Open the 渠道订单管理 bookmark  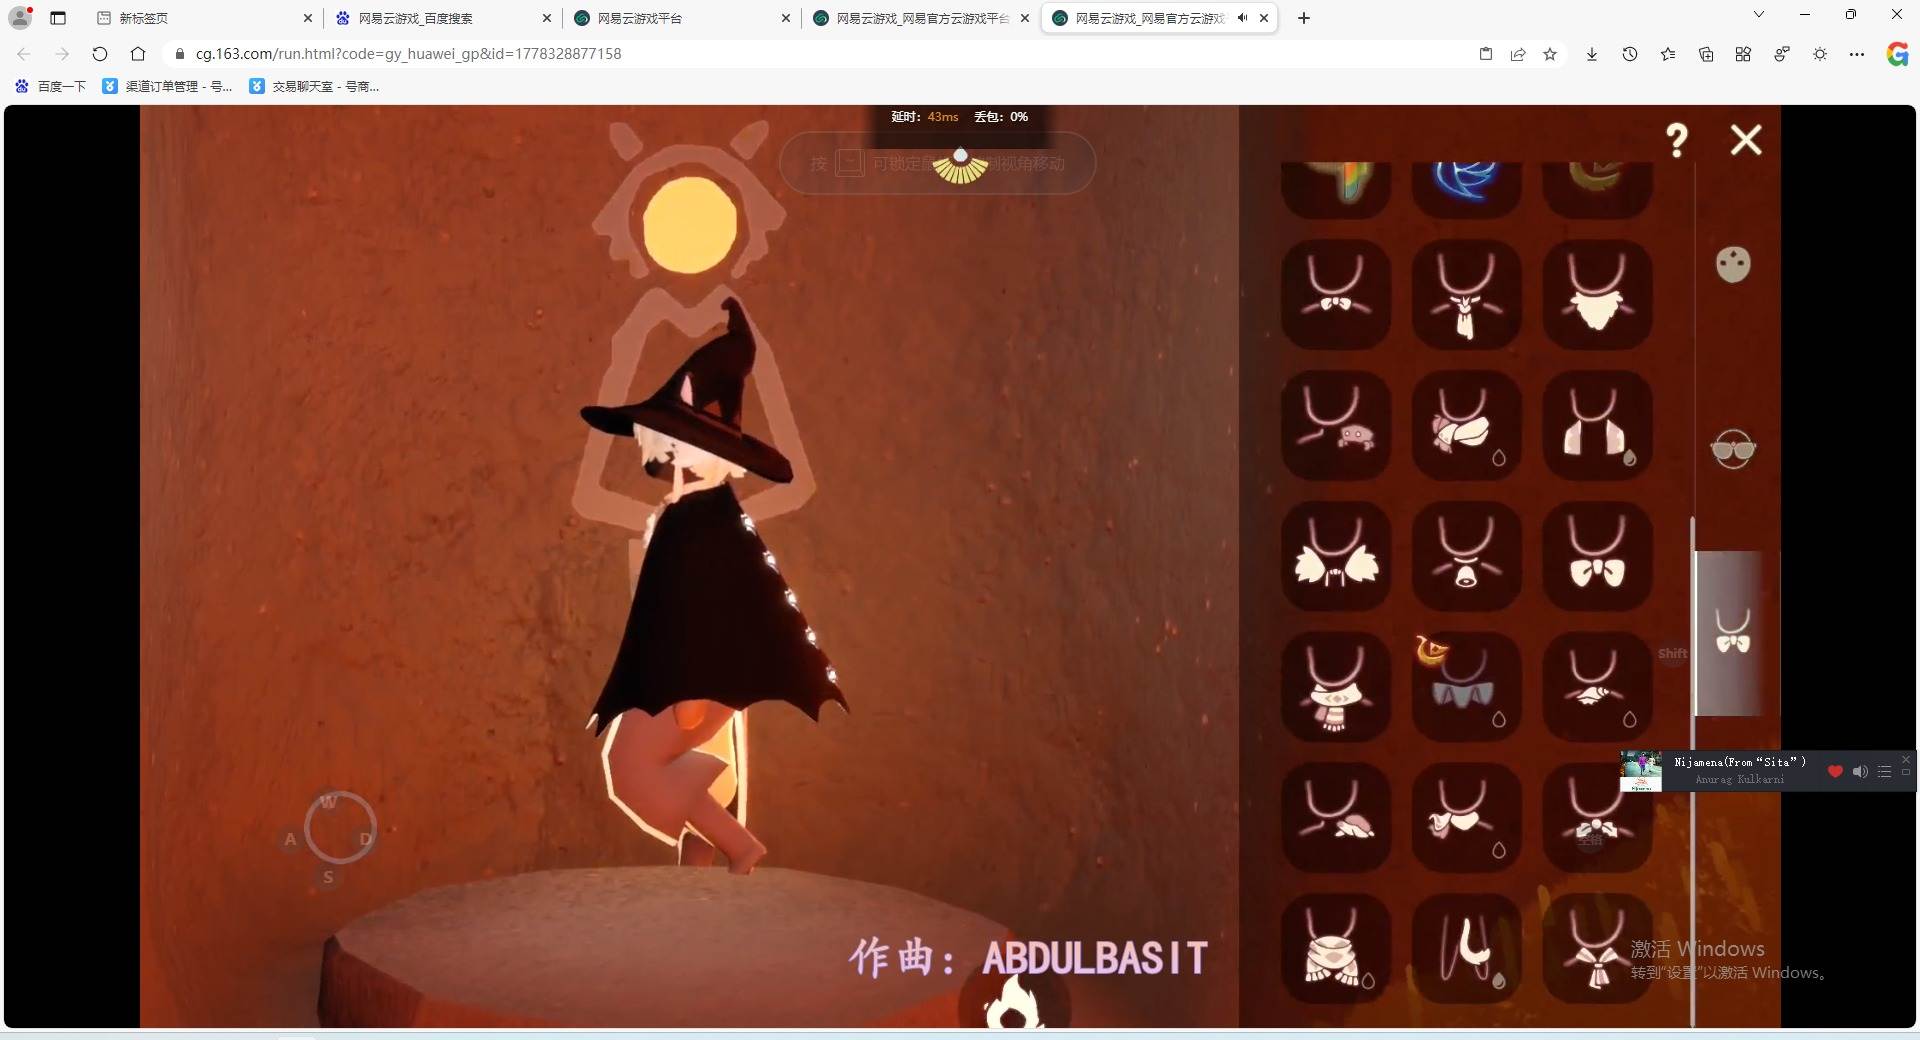click(168, 87)
